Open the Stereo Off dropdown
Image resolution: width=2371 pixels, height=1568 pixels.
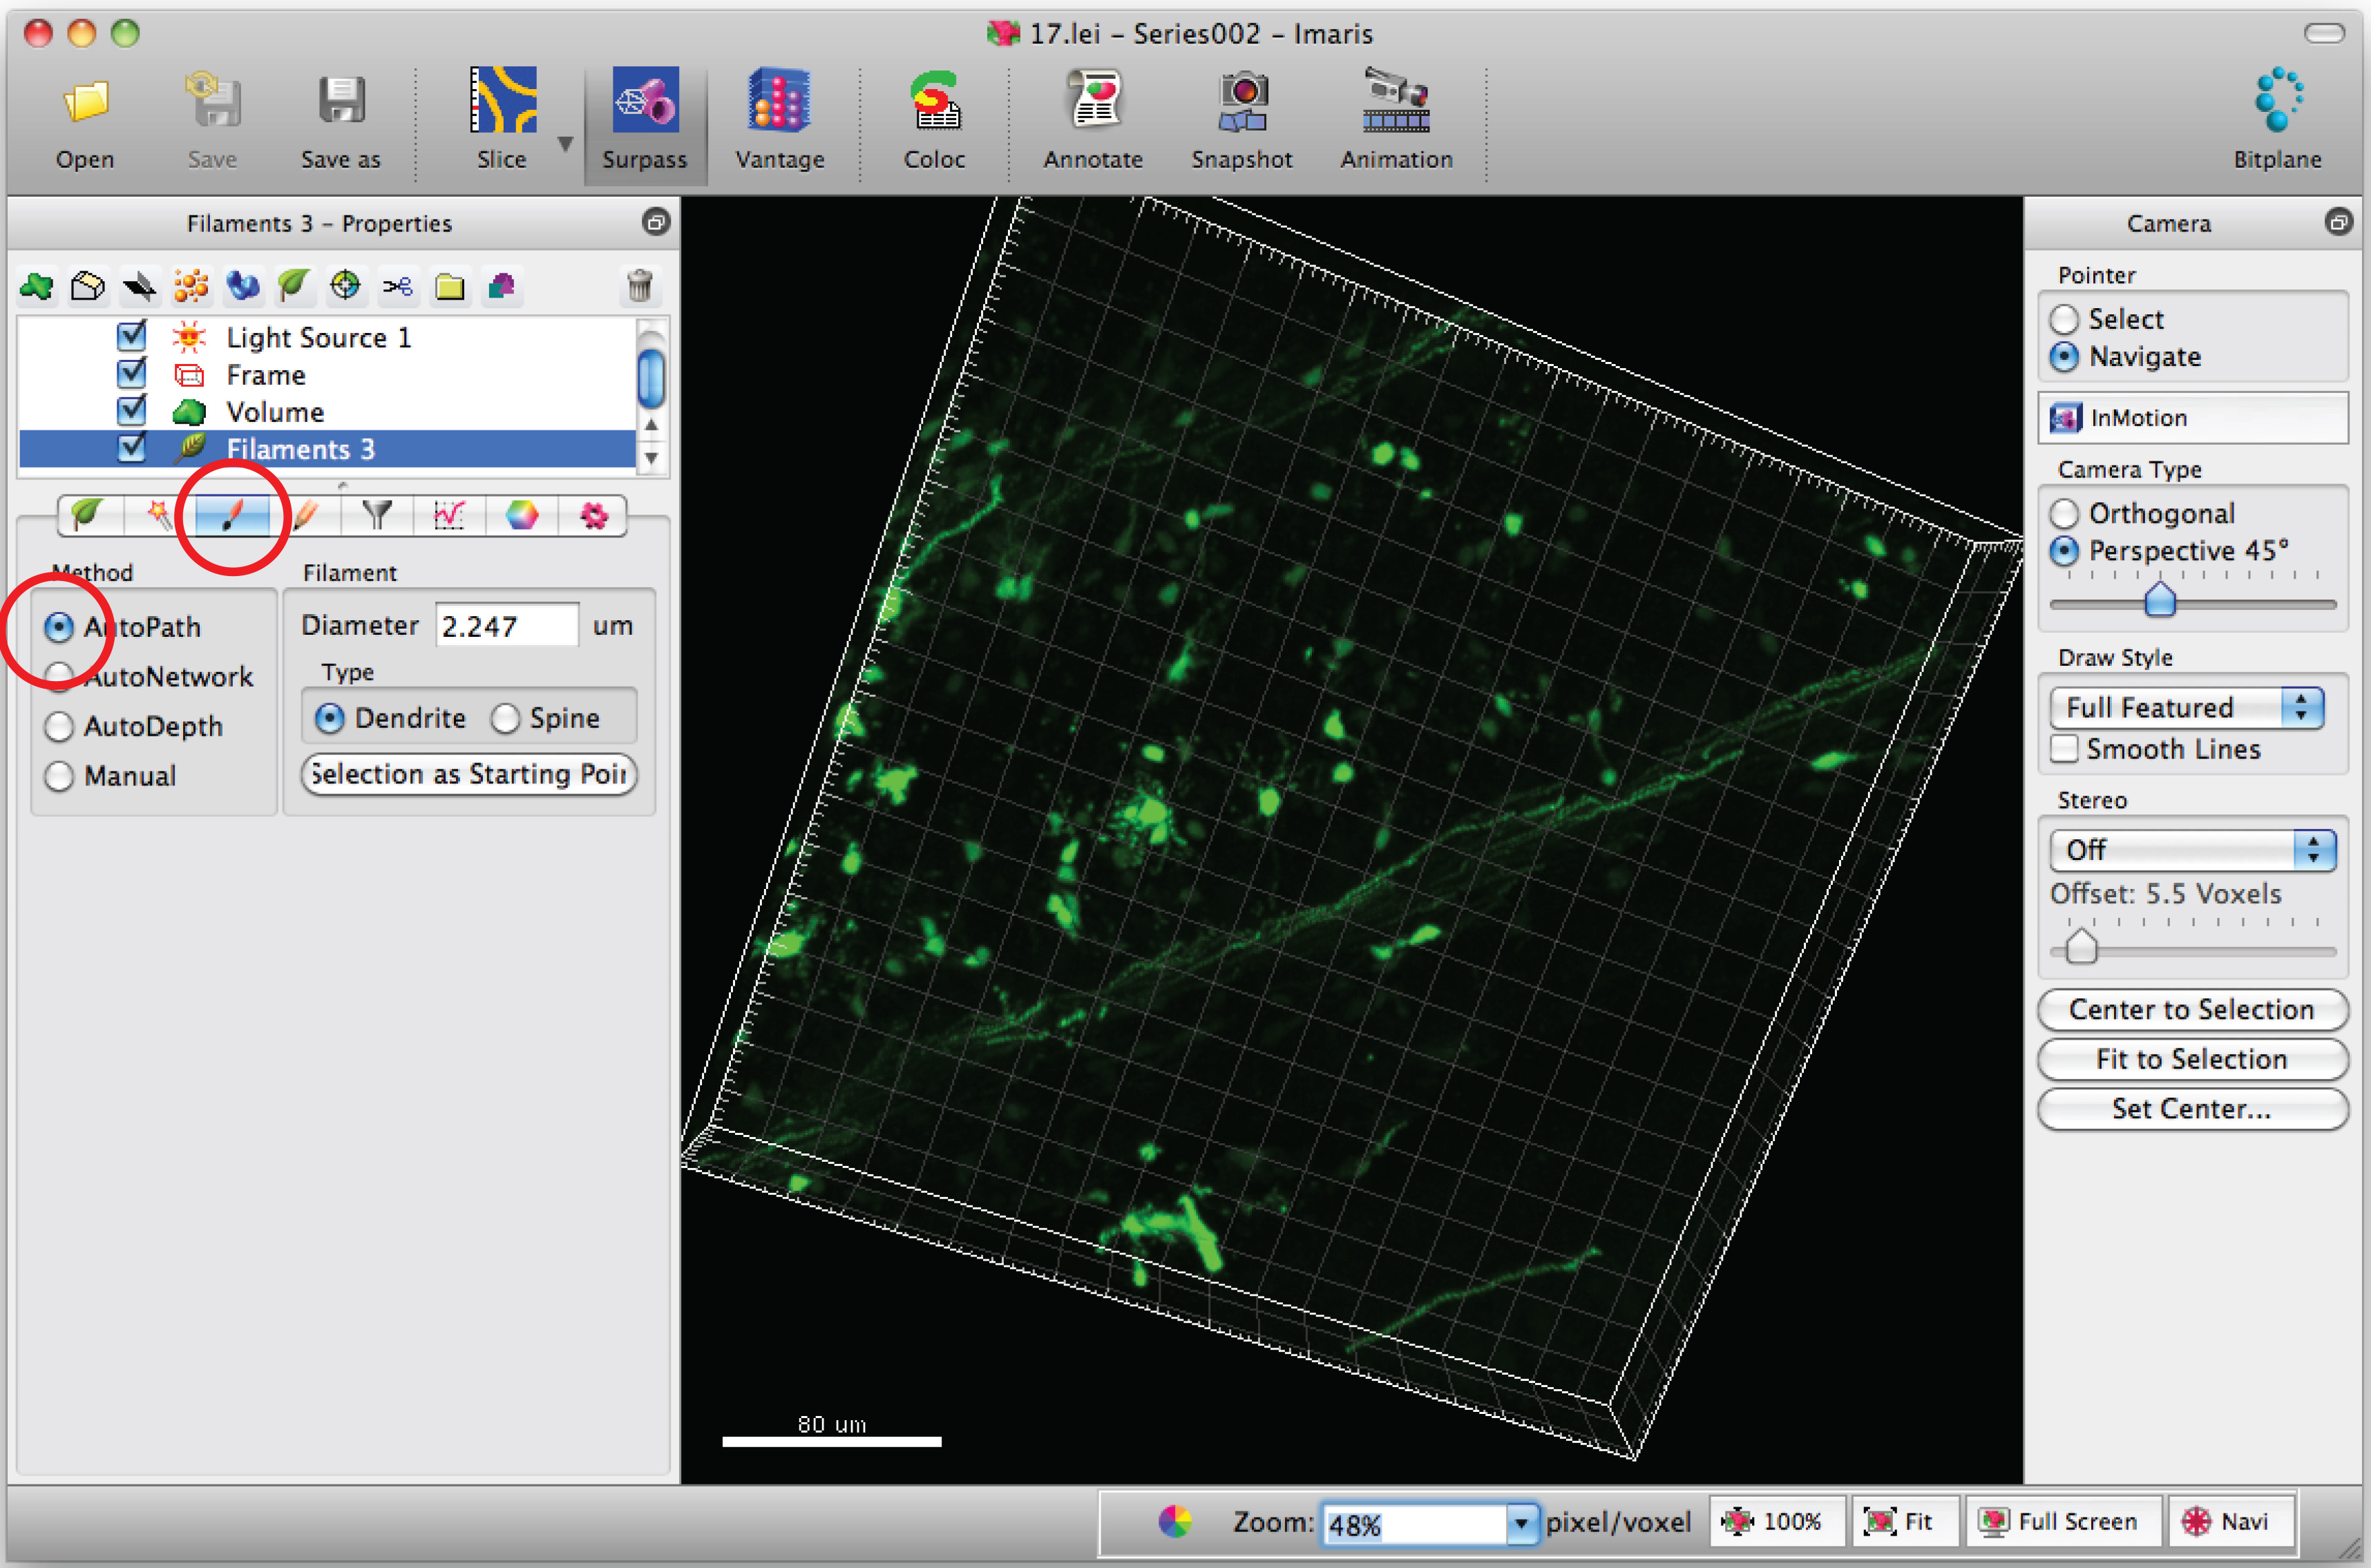coord(2192,850)
